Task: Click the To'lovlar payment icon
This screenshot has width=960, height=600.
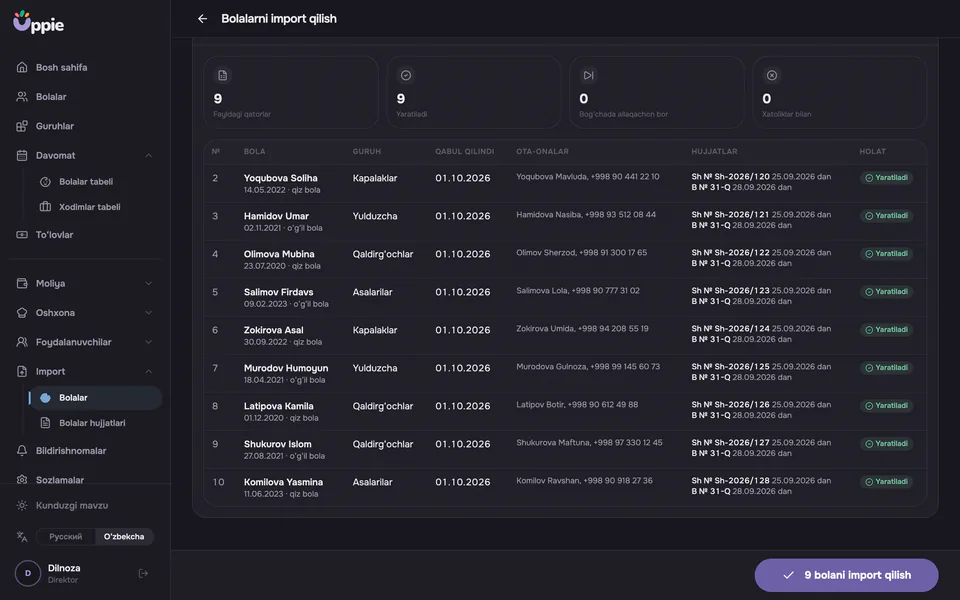Action: pos(22,234)
